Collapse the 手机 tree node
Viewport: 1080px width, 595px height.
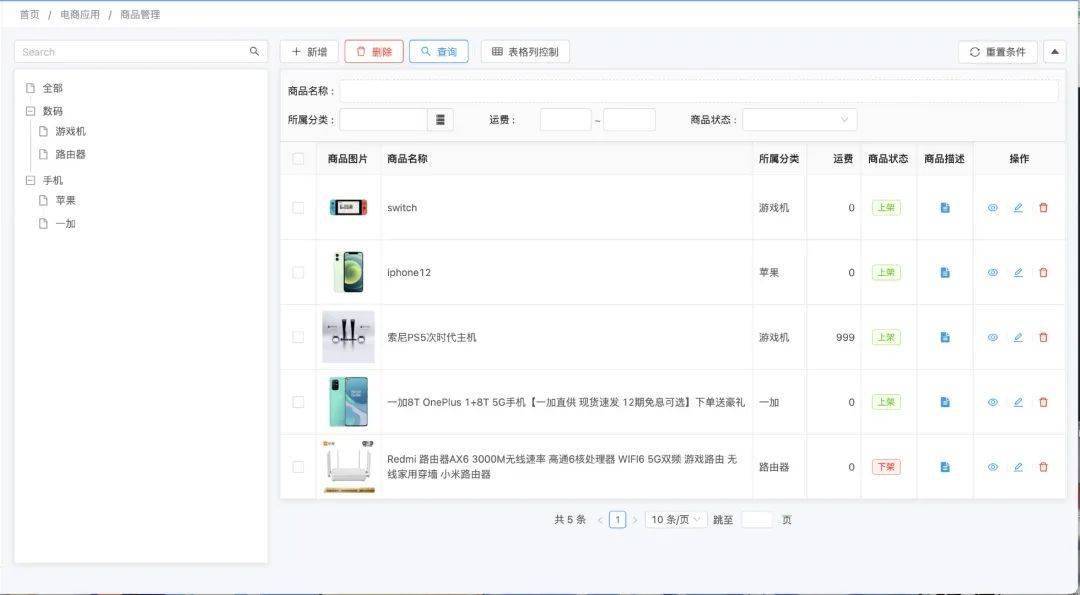(x=30, y=180)
